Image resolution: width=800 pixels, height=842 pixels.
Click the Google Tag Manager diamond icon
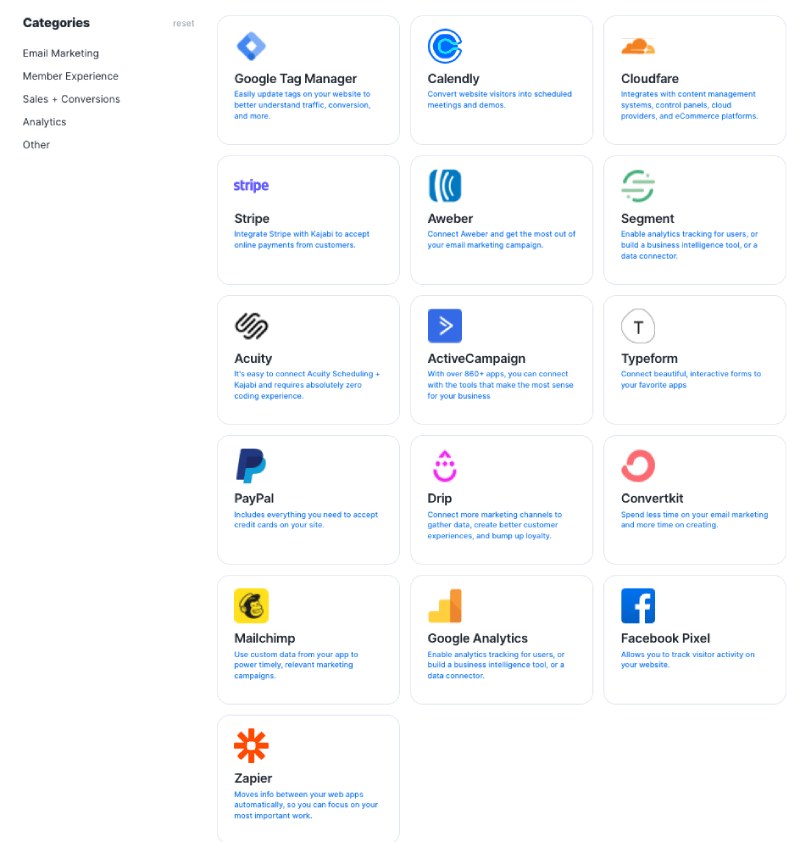click(x=251, y=46)
